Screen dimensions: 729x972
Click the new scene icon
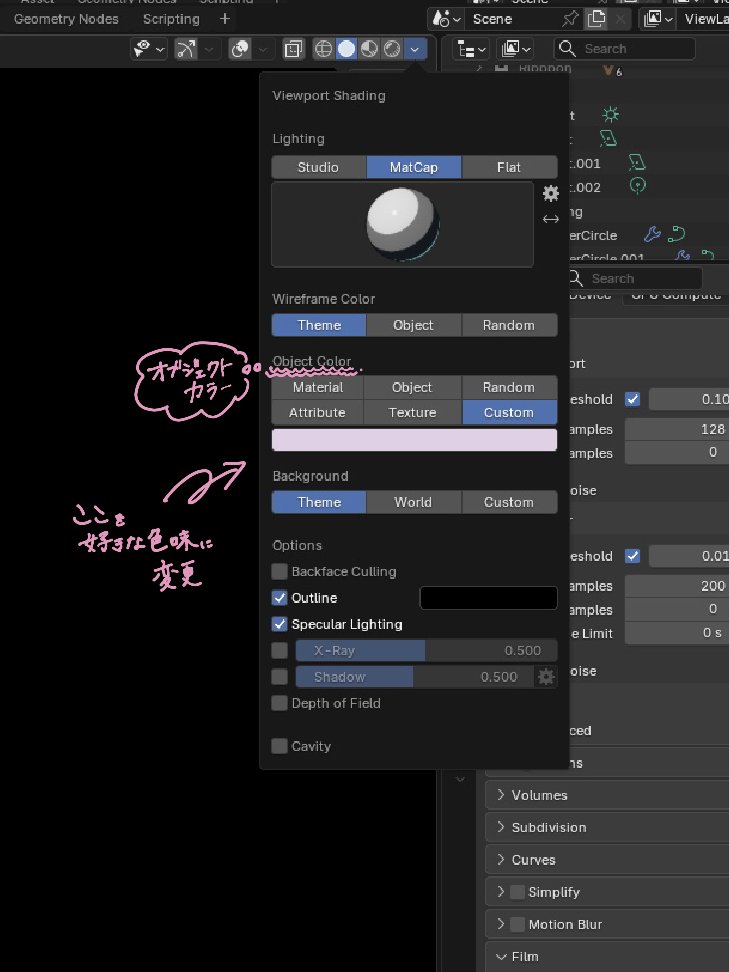[596, 19]
